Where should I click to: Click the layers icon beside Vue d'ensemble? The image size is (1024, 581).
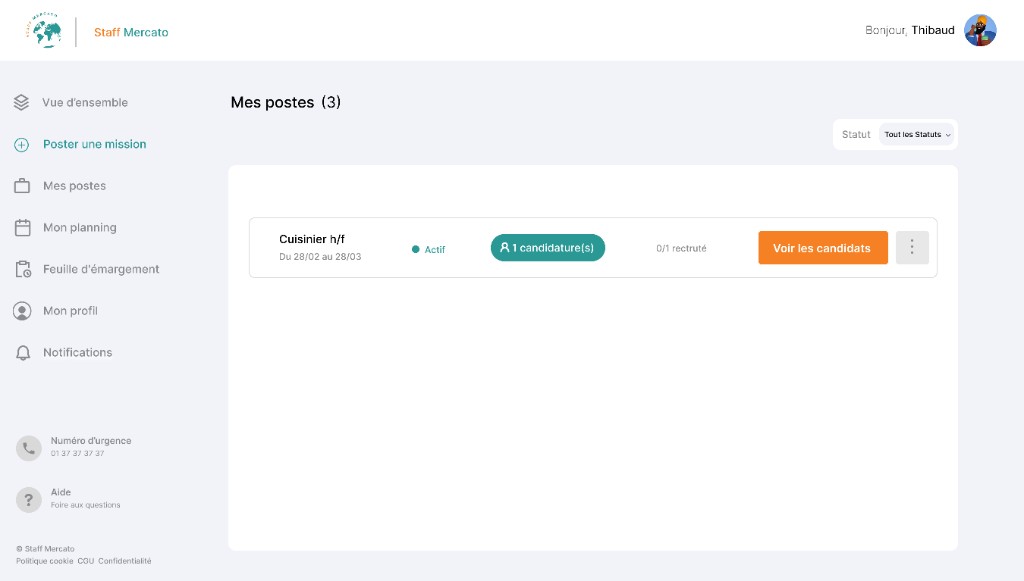pyautogui.click(x=22, y=102)
